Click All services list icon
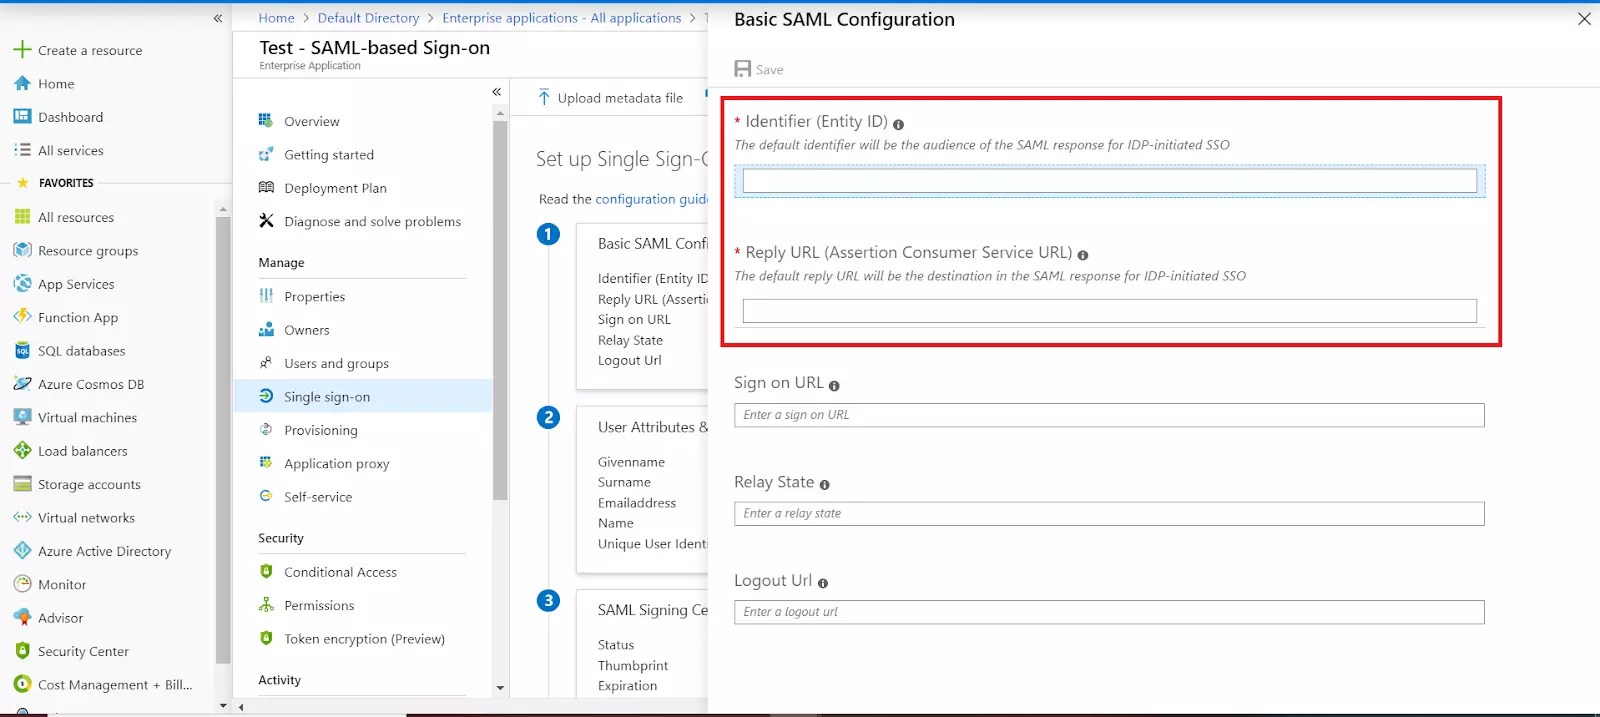Image resolution: width=1600 pixels, height=717 pixels. point(22,150)
